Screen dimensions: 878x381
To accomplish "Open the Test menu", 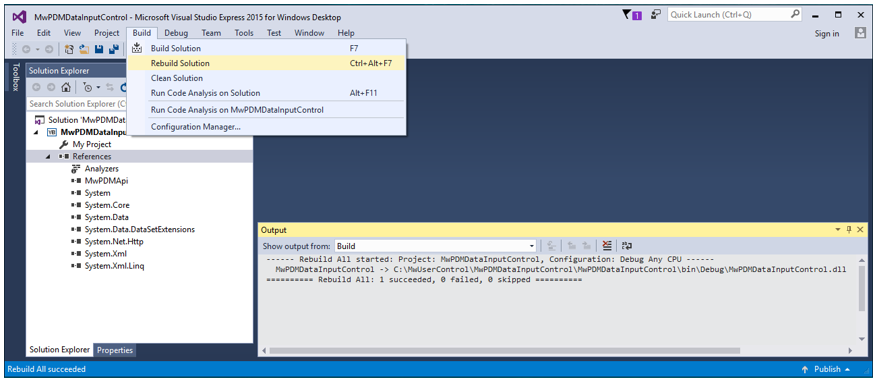I will [274, 33].
